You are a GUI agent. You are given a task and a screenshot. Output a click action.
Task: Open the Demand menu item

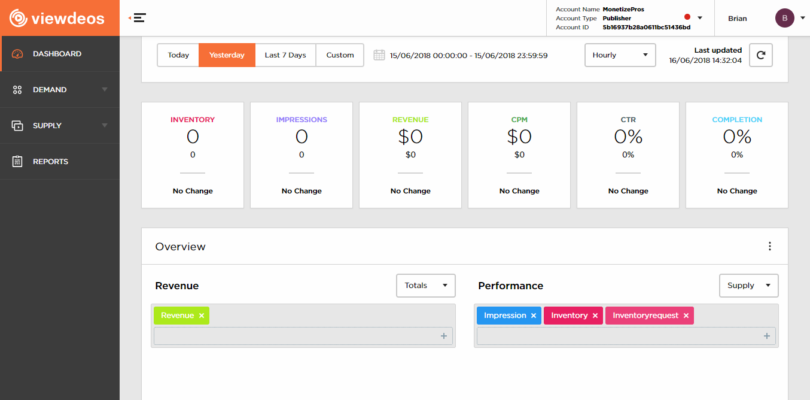(x=60, y=89)
